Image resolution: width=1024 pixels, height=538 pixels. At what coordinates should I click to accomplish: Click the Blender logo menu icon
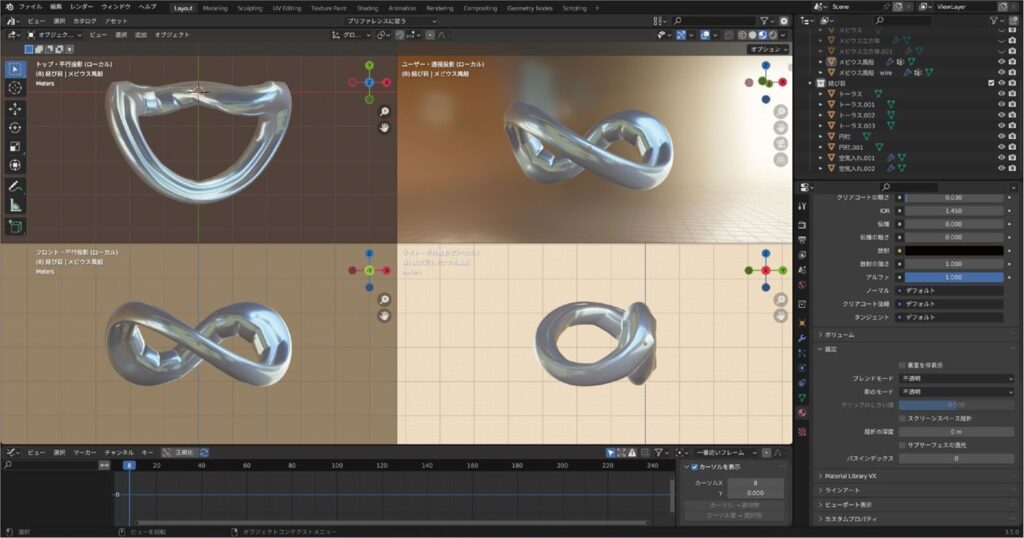point(9,7)
